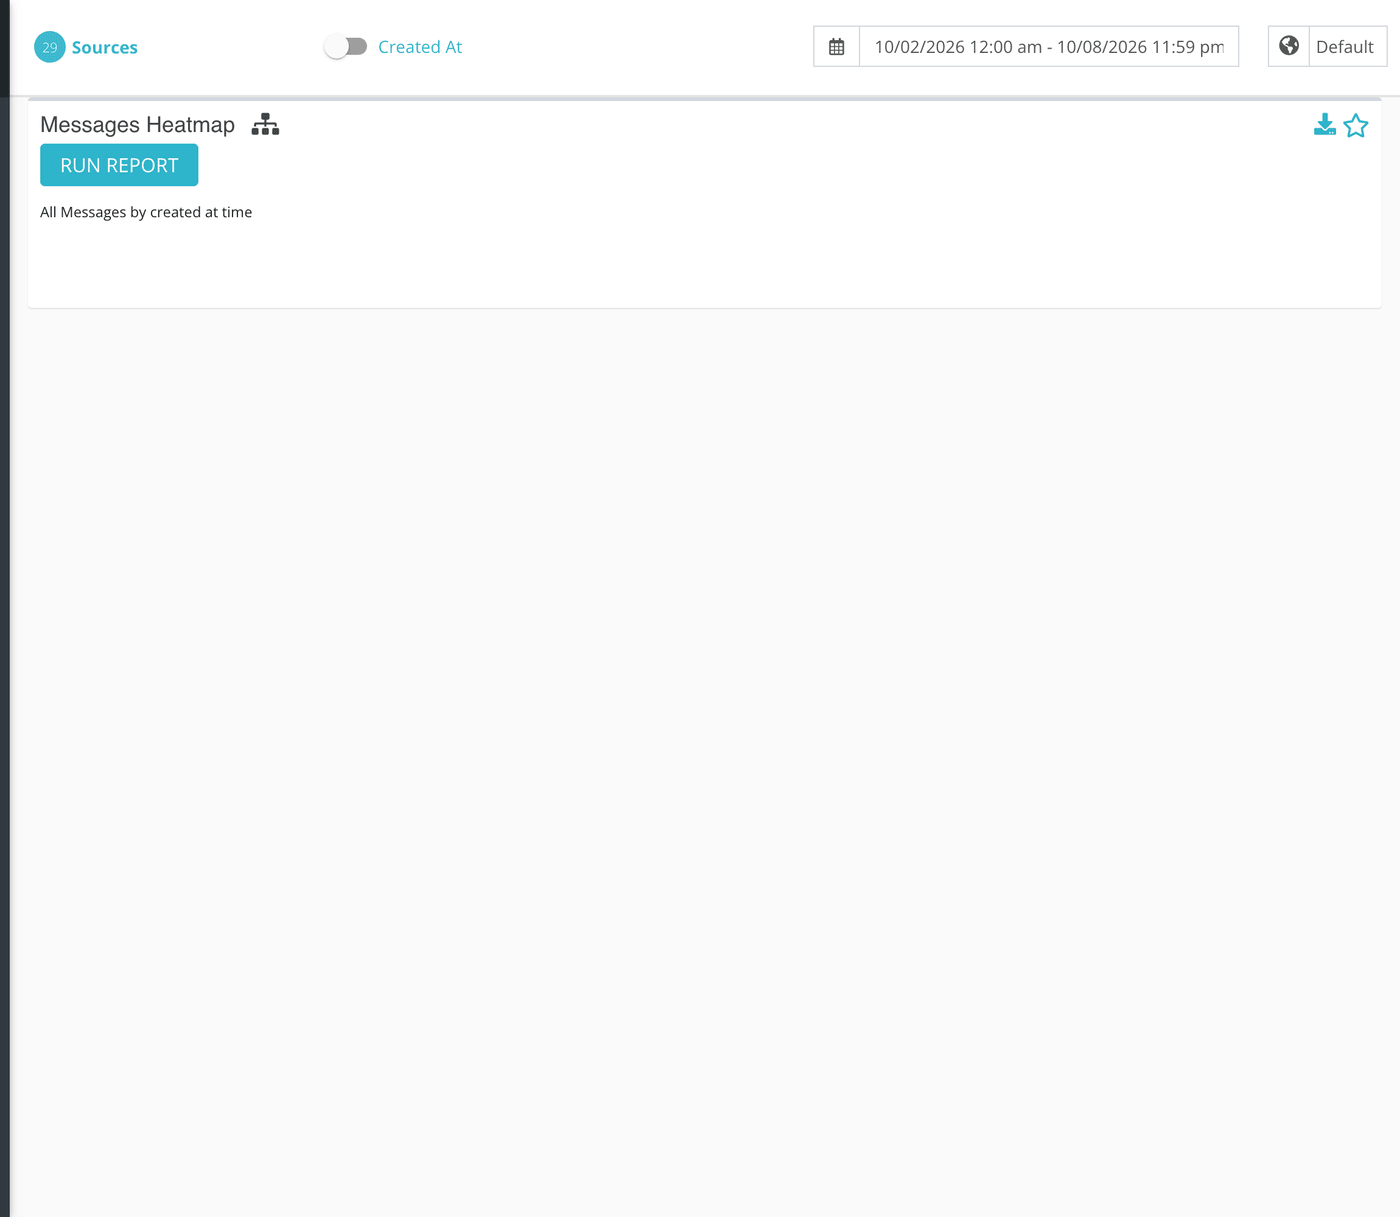The height and width of the screenshot is (1217, 1400).
Task: Click the Created At label
Action: tap(420, 47)
